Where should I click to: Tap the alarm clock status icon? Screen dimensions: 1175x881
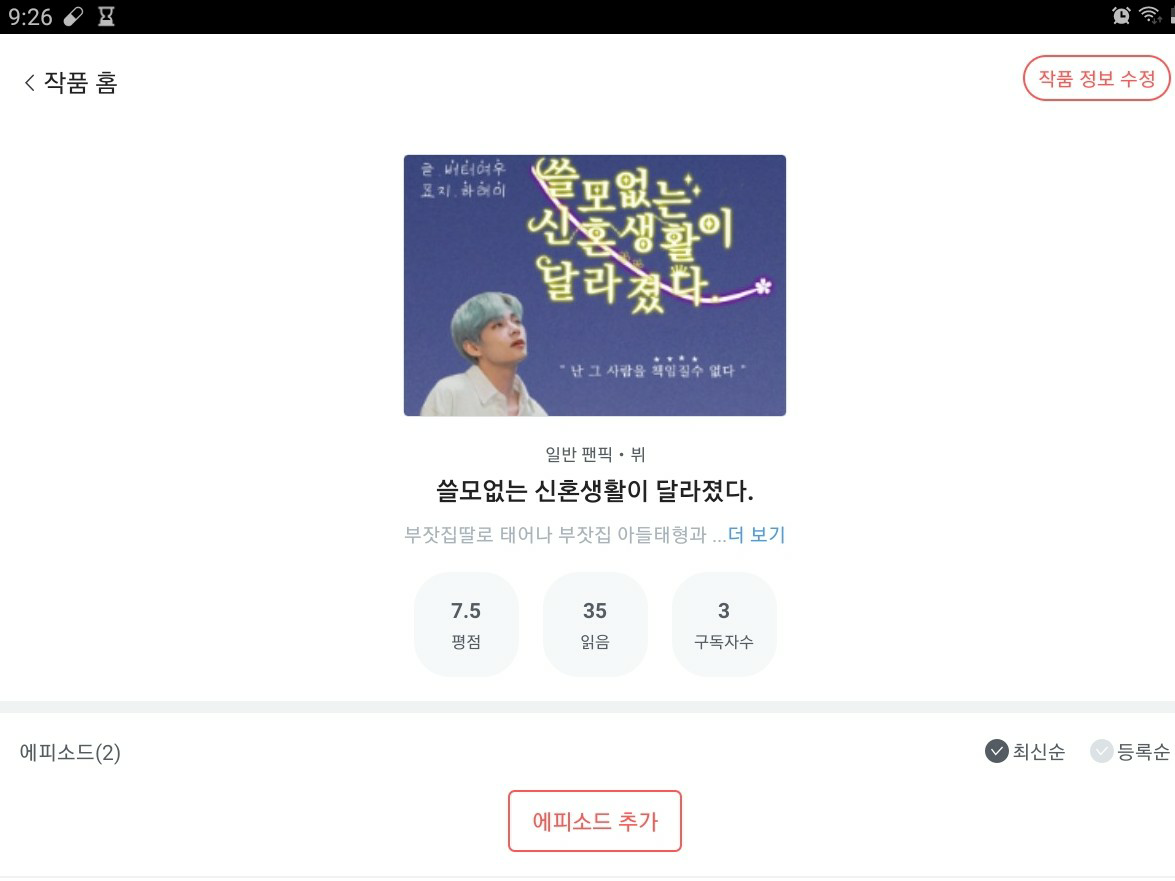pos(1121,16)
